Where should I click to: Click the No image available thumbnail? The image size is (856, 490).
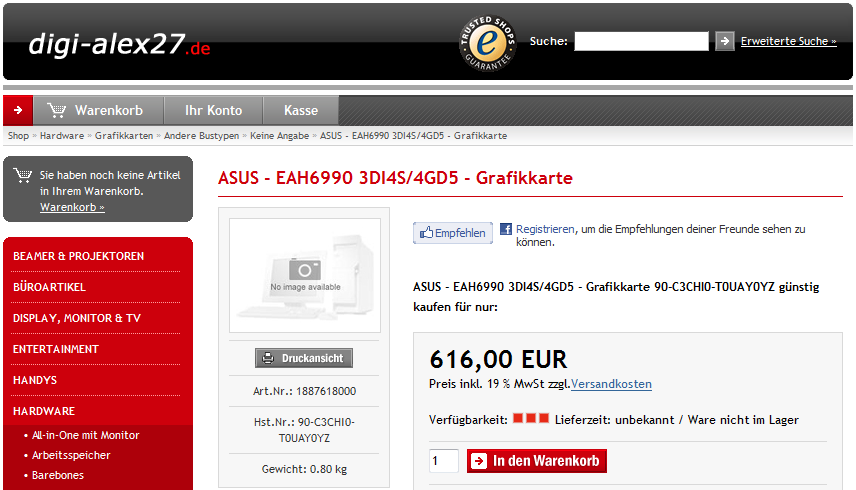coord(305,276)
